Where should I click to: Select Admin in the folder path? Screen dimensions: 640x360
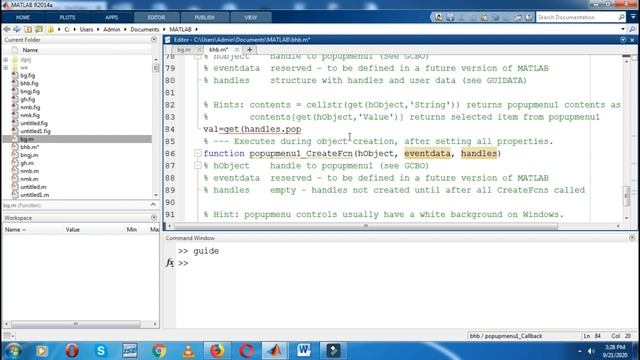111,29
